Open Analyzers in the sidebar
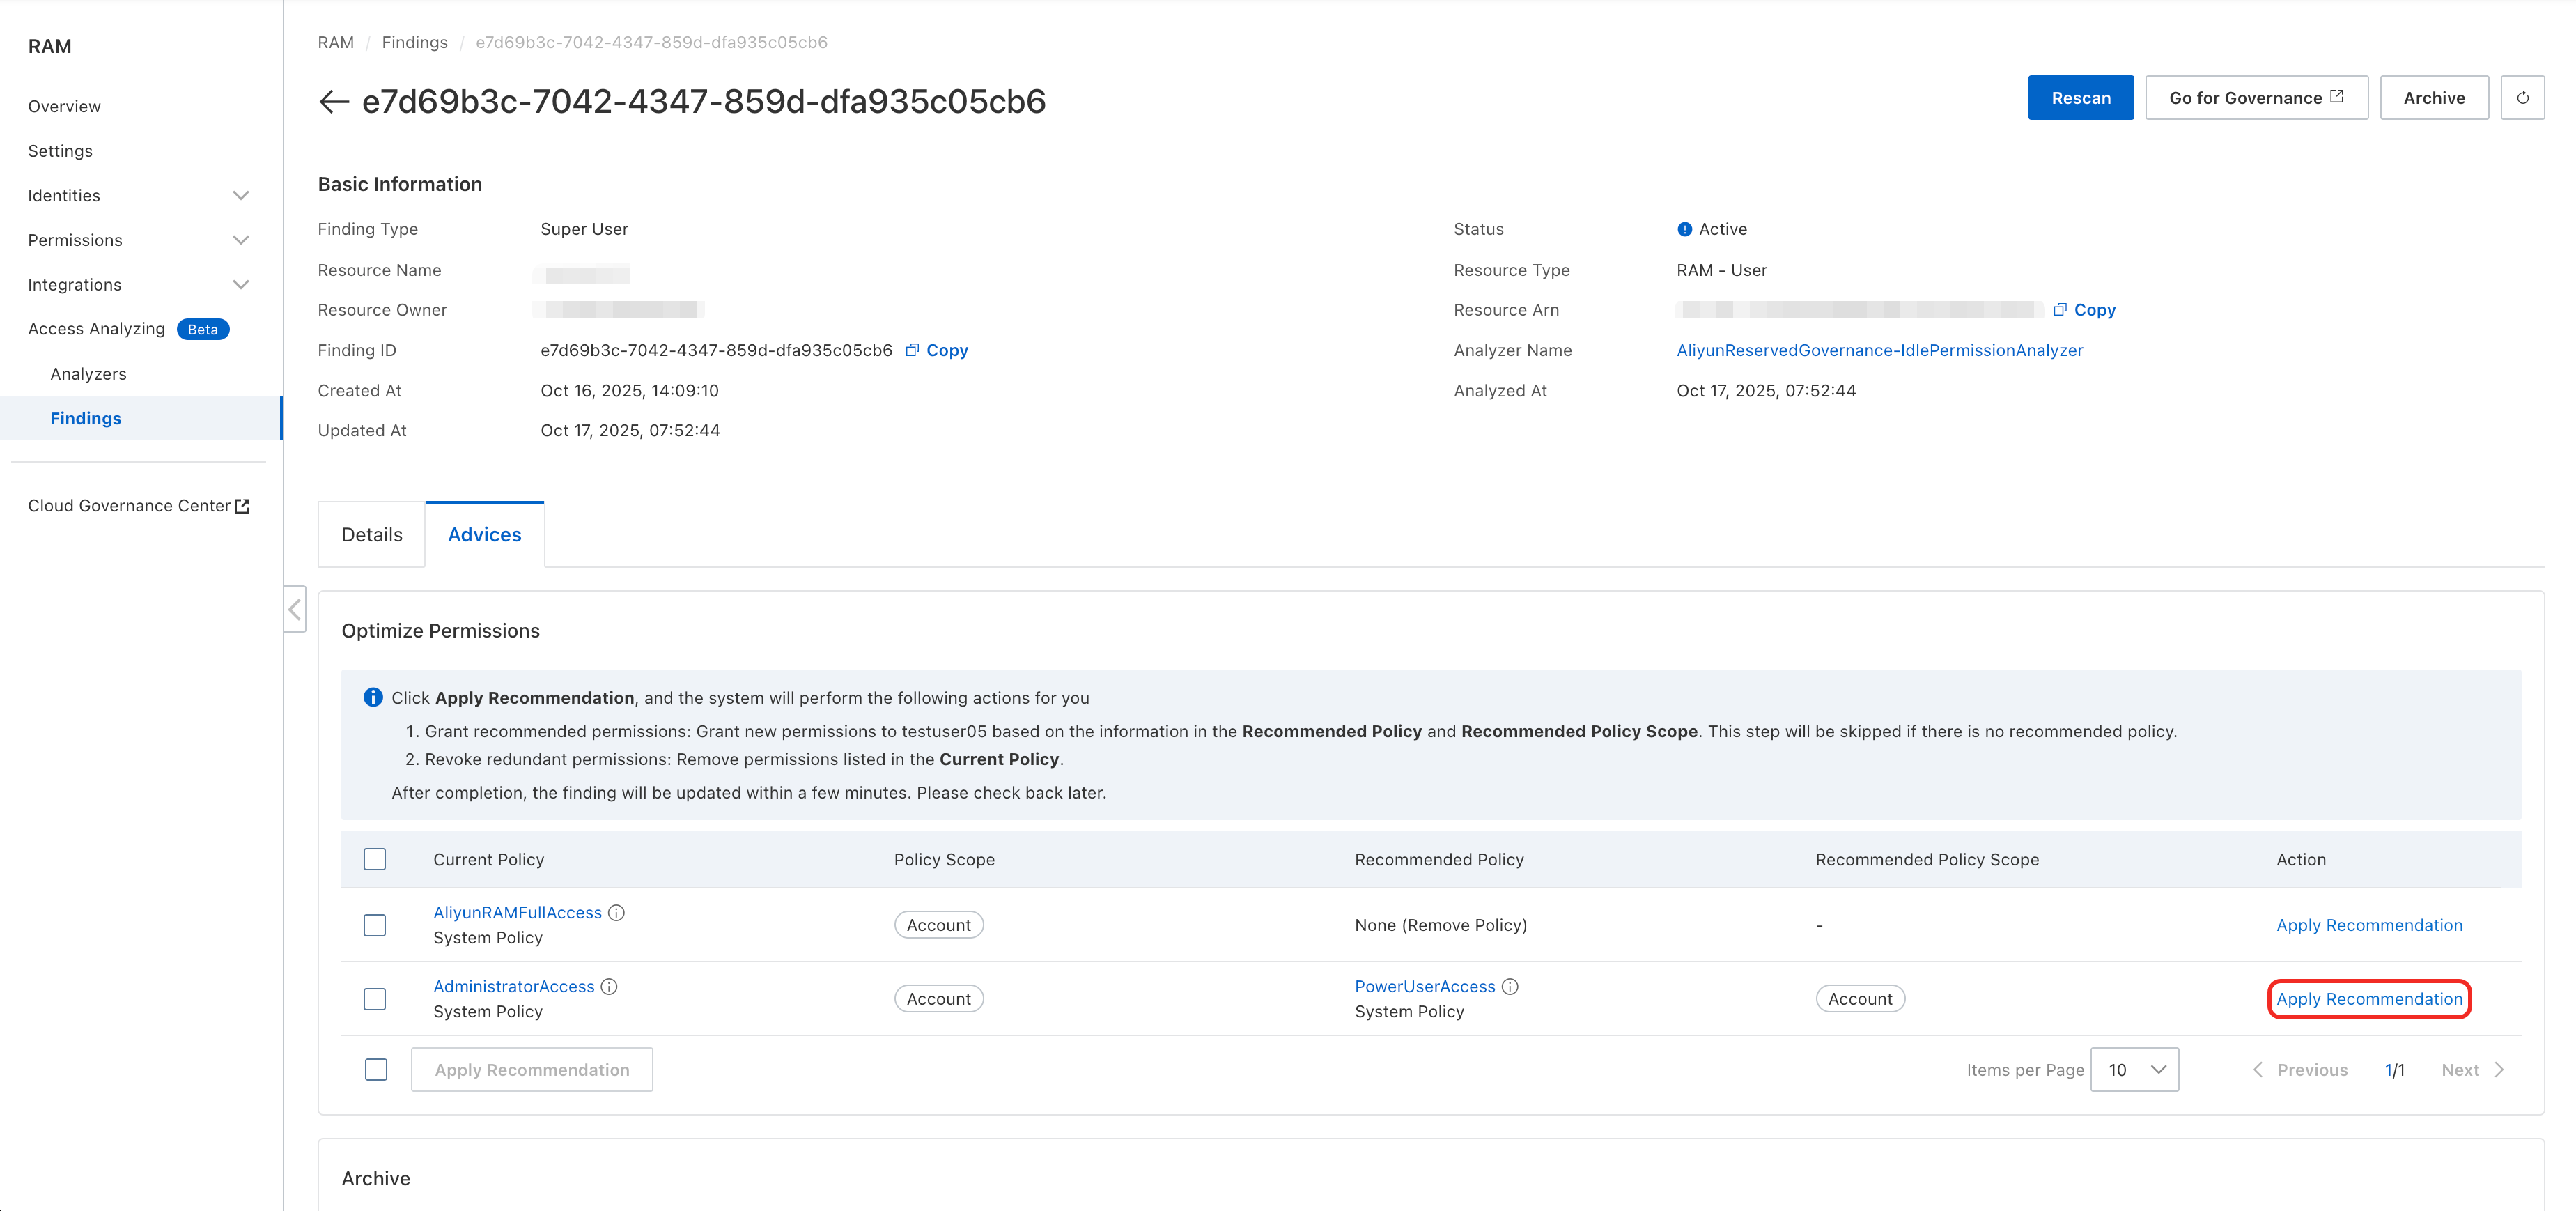The image size is (2576, 1211). tap(88, 374)
